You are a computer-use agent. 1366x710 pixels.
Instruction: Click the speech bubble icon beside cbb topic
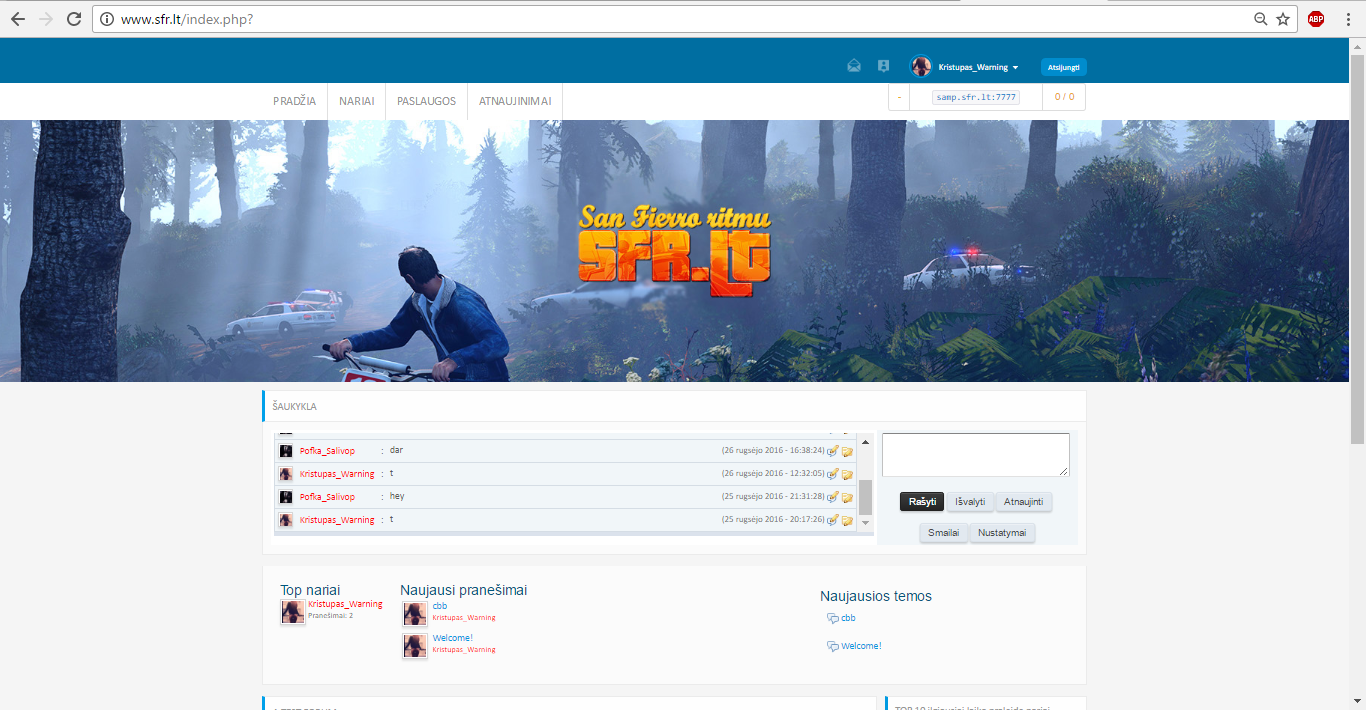pos(832,618)
